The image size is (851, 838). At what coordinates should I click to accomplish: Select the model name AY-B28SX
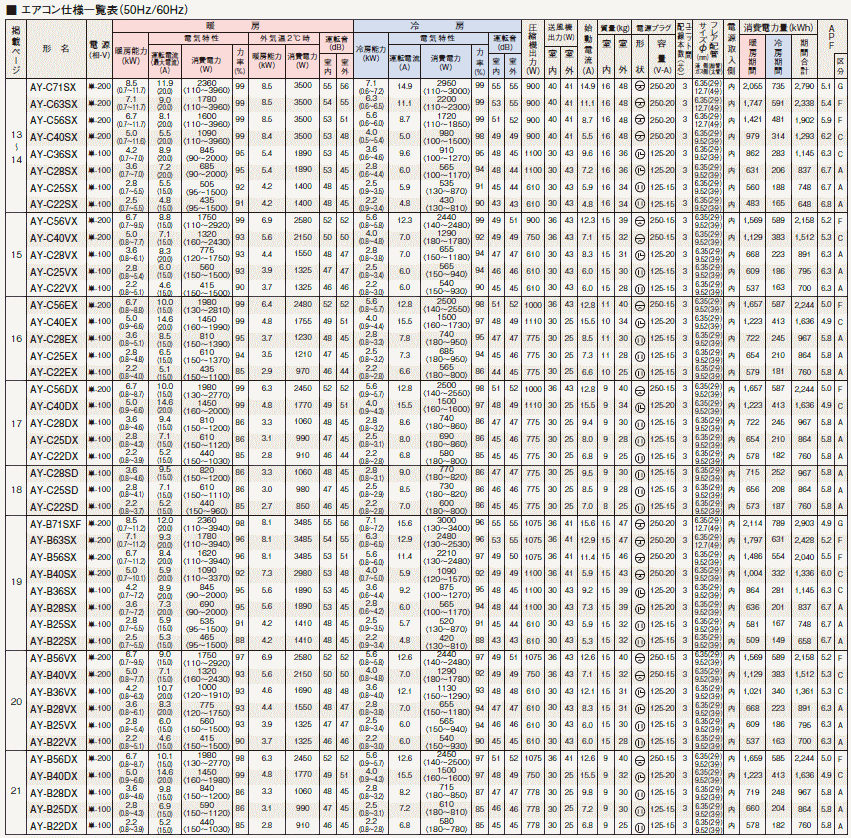click(x=53, y=608)
